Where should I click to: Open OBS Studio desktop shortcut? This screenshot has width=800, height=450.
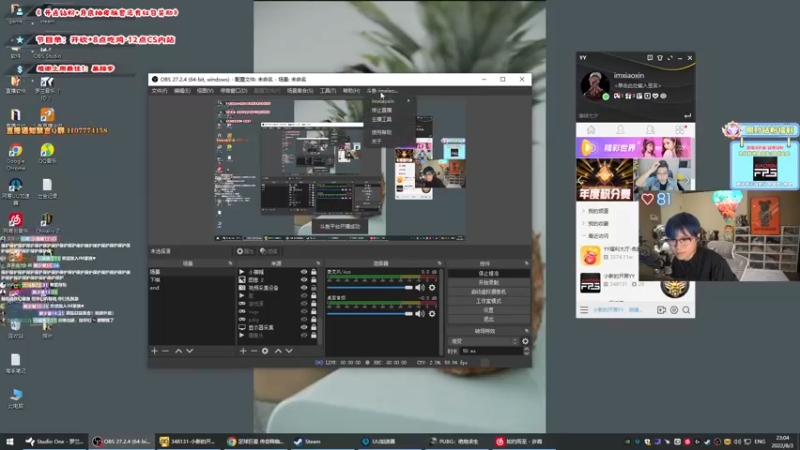[x=47, y=51]
